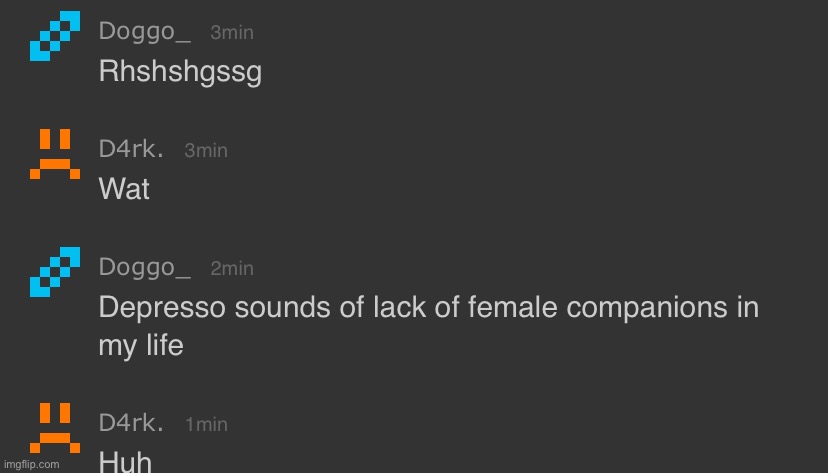Click the "my life" line of text
The image size is (828, 473).
141,346
